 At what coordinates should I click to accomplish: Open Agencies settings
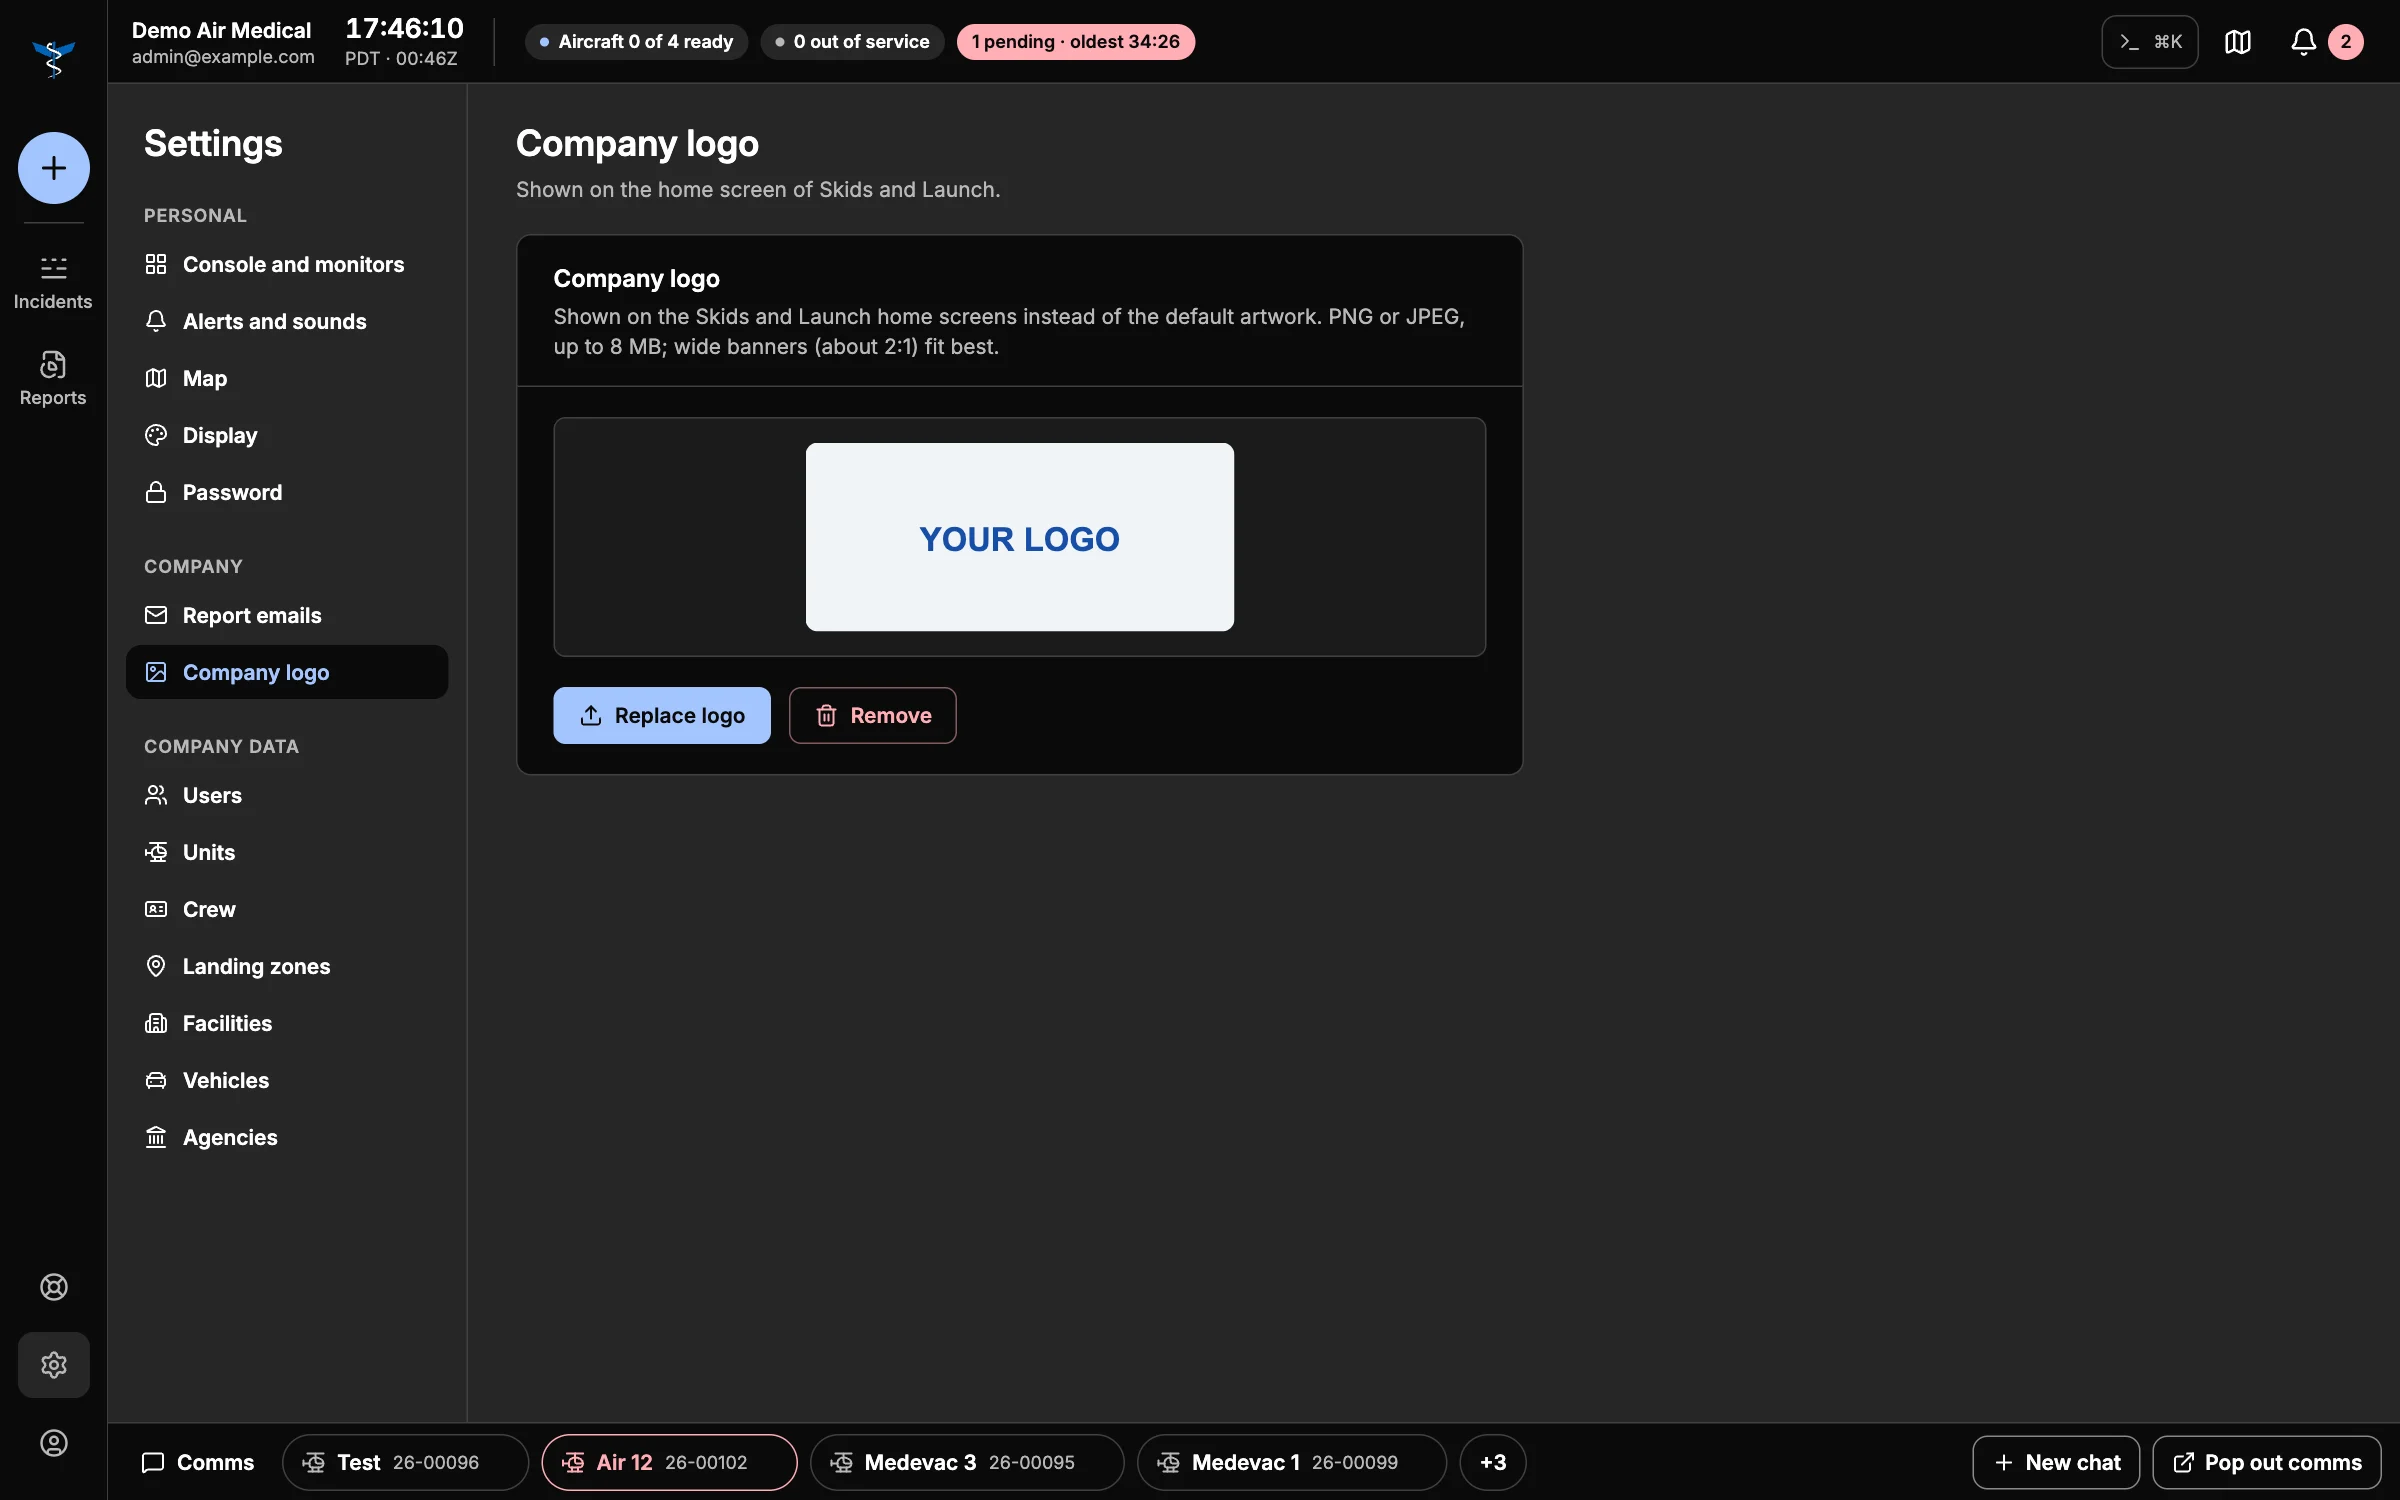click(x=287, y=1137)
